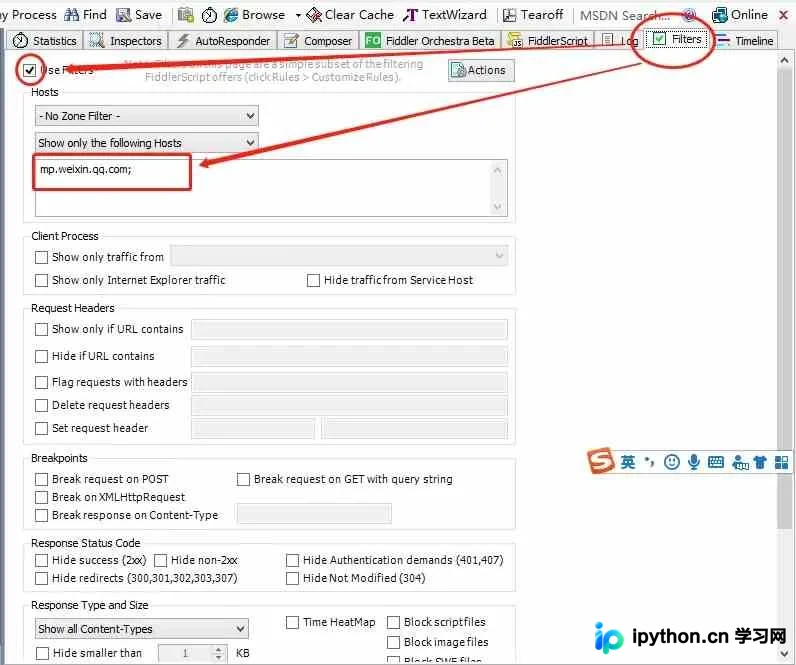The image size is (796, 665).
Task: Switch to the Inspectors tab
Action: [x=125, y=40]
